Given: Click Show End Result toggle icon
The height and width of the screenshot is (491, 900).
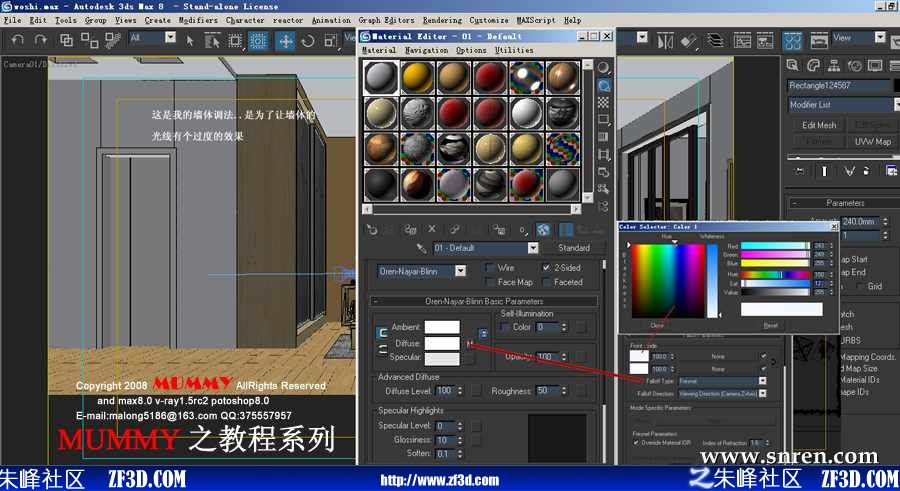Looking at the screenshot, I should coord(824,171).
